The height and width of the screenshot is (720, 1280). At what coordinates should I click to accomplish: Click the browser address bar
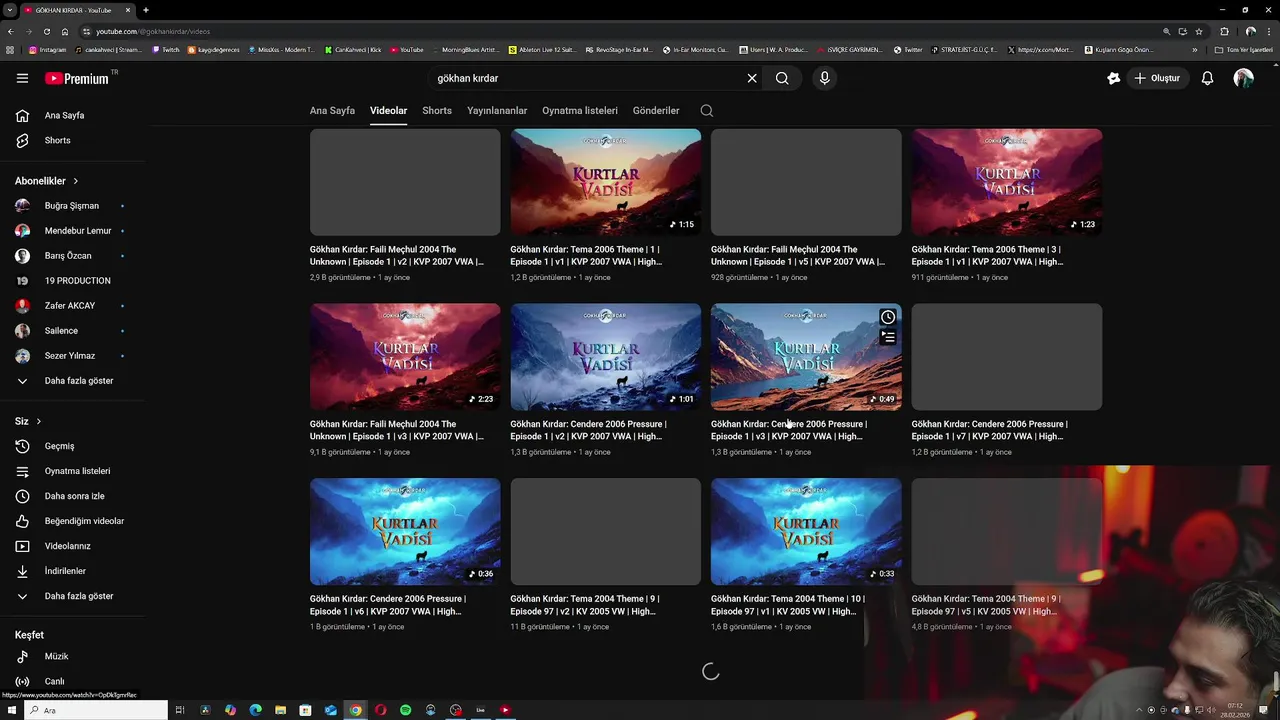pos(620,31)
